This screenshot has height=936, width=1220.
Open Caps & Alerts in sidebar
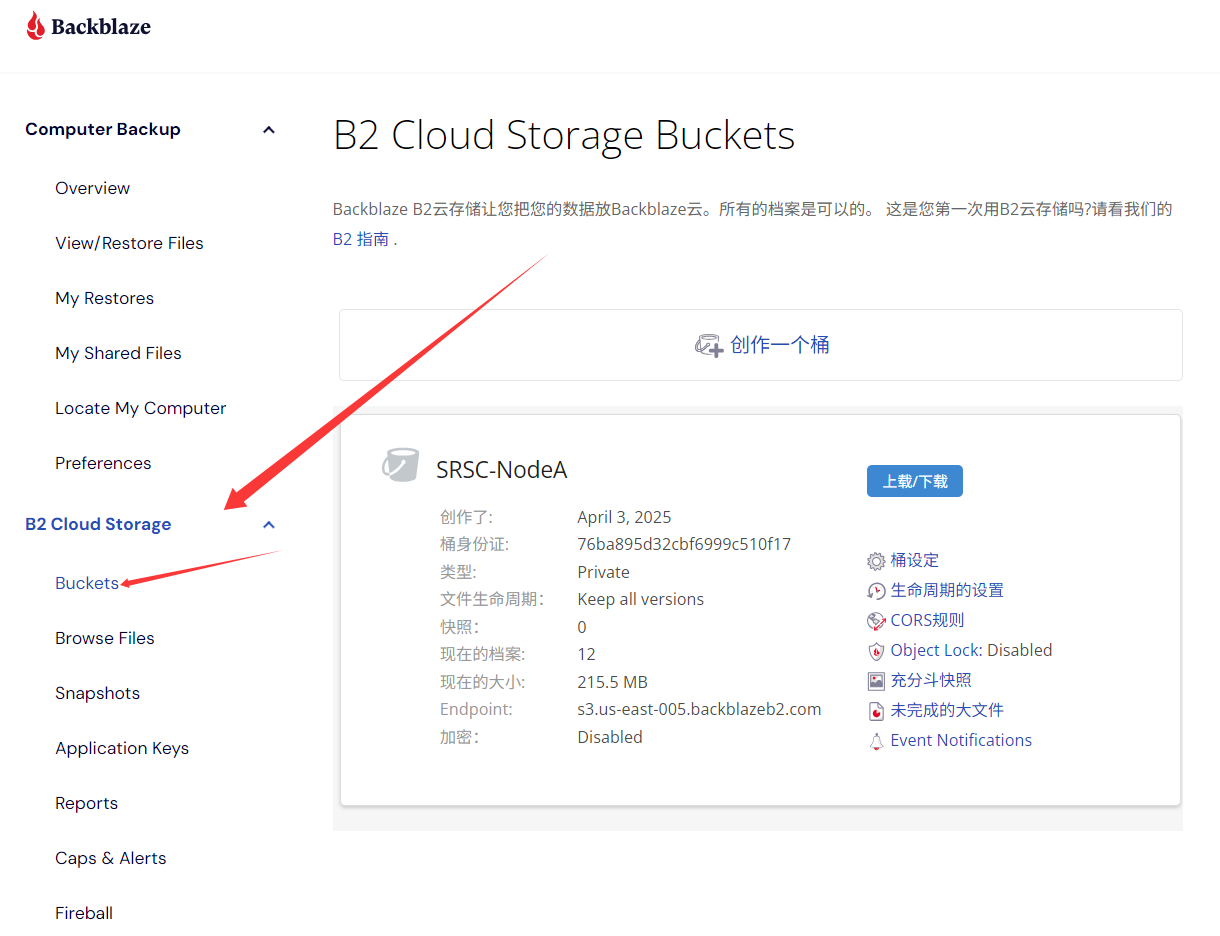(x=111, y=858)
